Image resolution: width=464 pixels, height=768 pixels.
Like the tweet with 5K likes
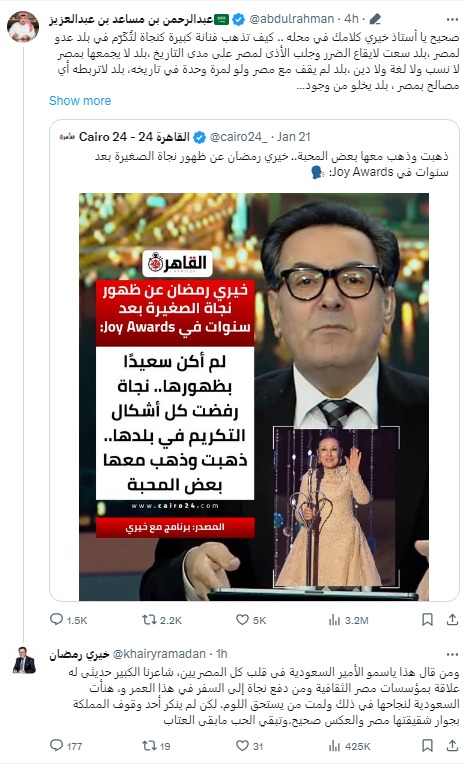250,620
